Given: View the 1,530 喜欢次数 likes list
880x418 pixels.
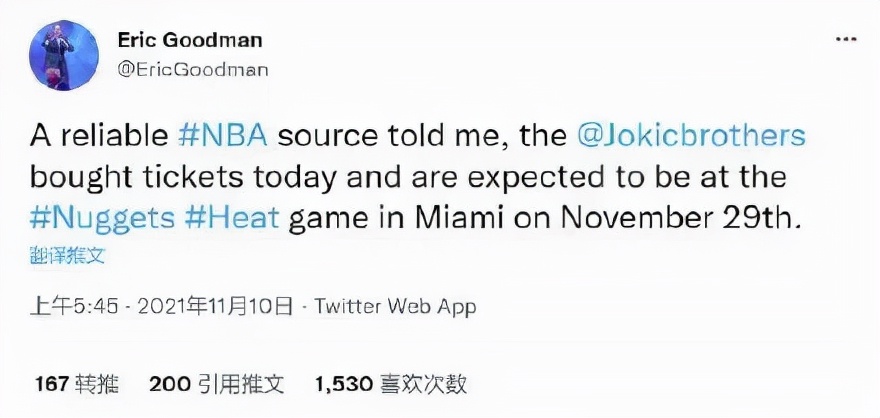Looking at the screenshot, I should (390, 383).
